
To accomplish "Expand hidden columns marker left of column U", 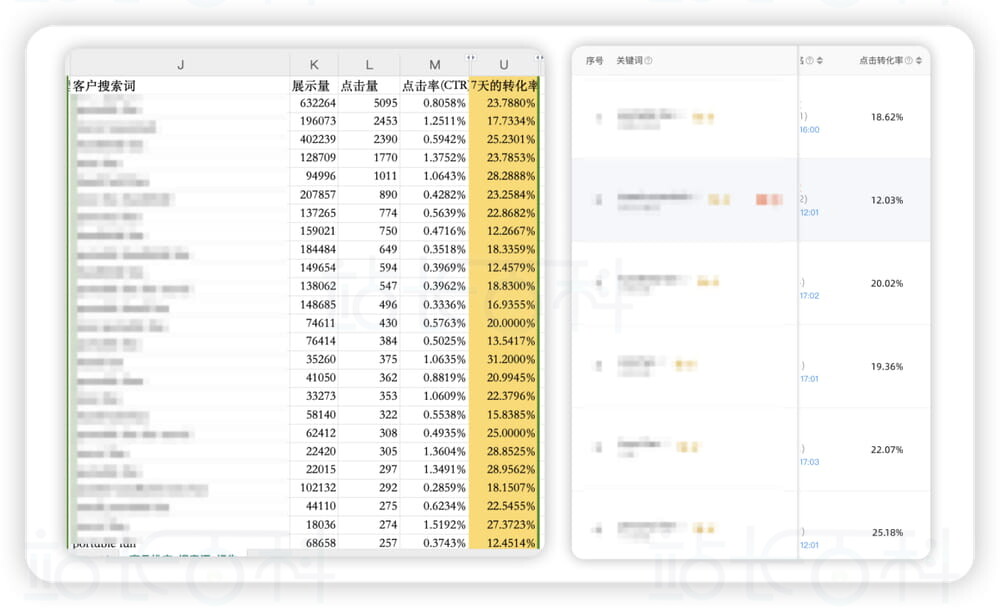I will click(471, 58).
